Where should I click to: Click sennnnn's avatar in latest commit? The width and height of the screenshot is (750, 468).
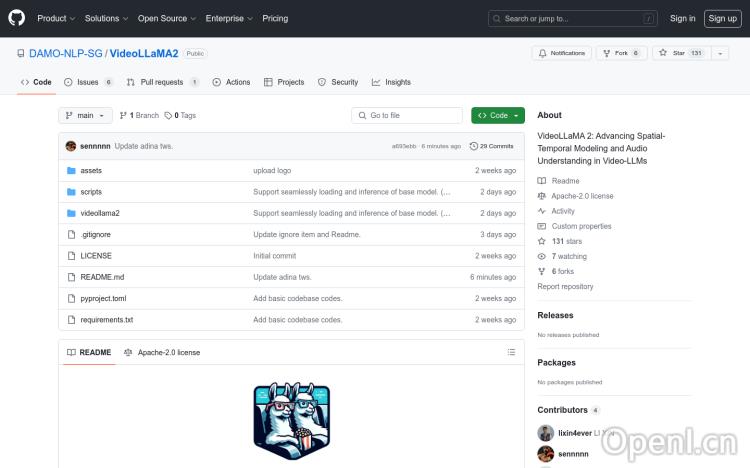tap(71, 146)
